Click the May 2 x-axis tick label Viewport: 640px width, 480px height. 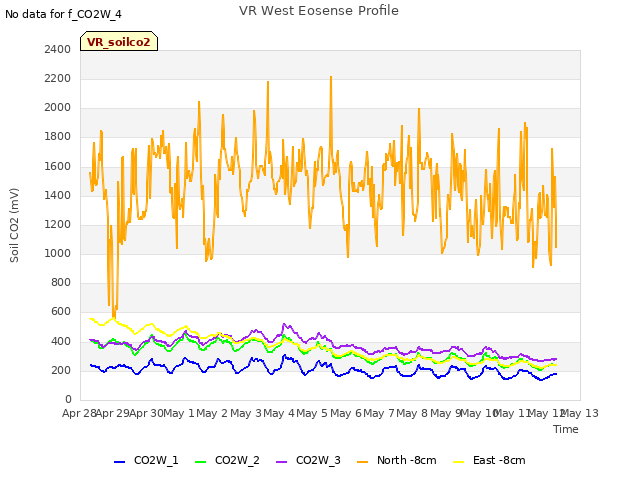[212, 413]
